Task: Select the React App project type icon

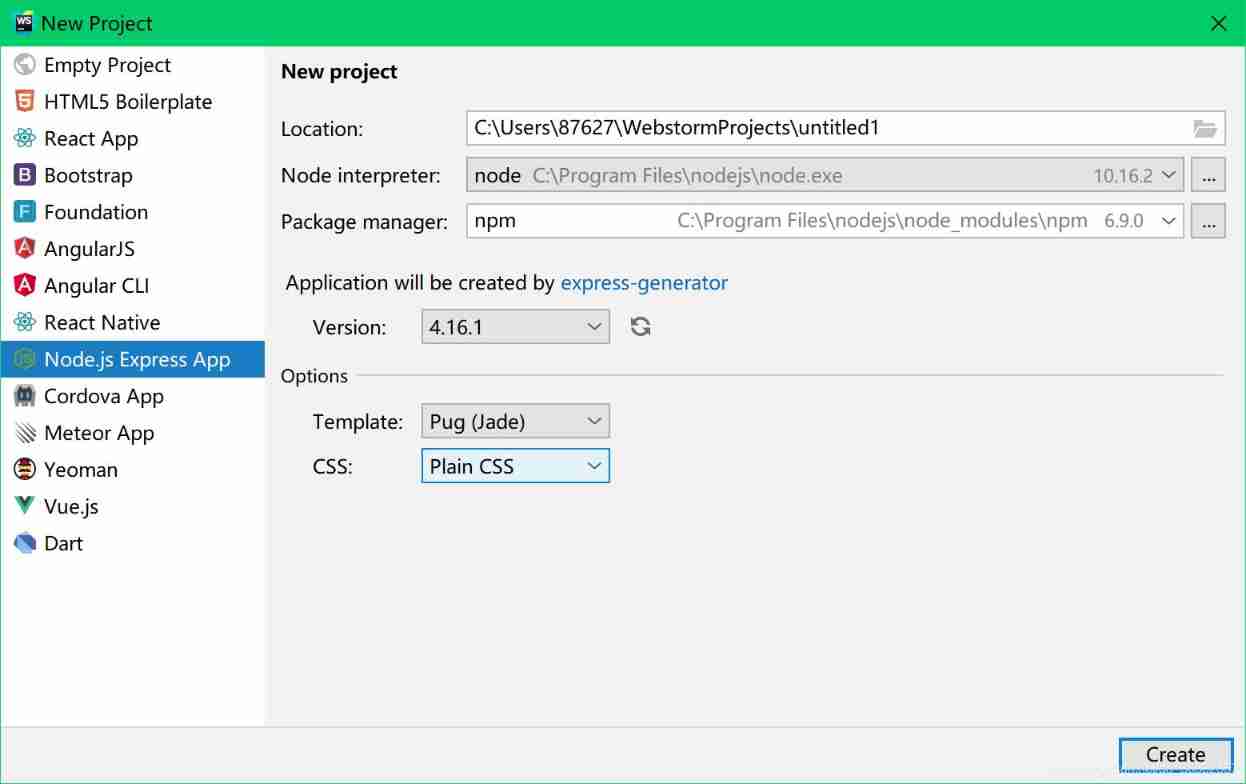Action: point(25,138)
